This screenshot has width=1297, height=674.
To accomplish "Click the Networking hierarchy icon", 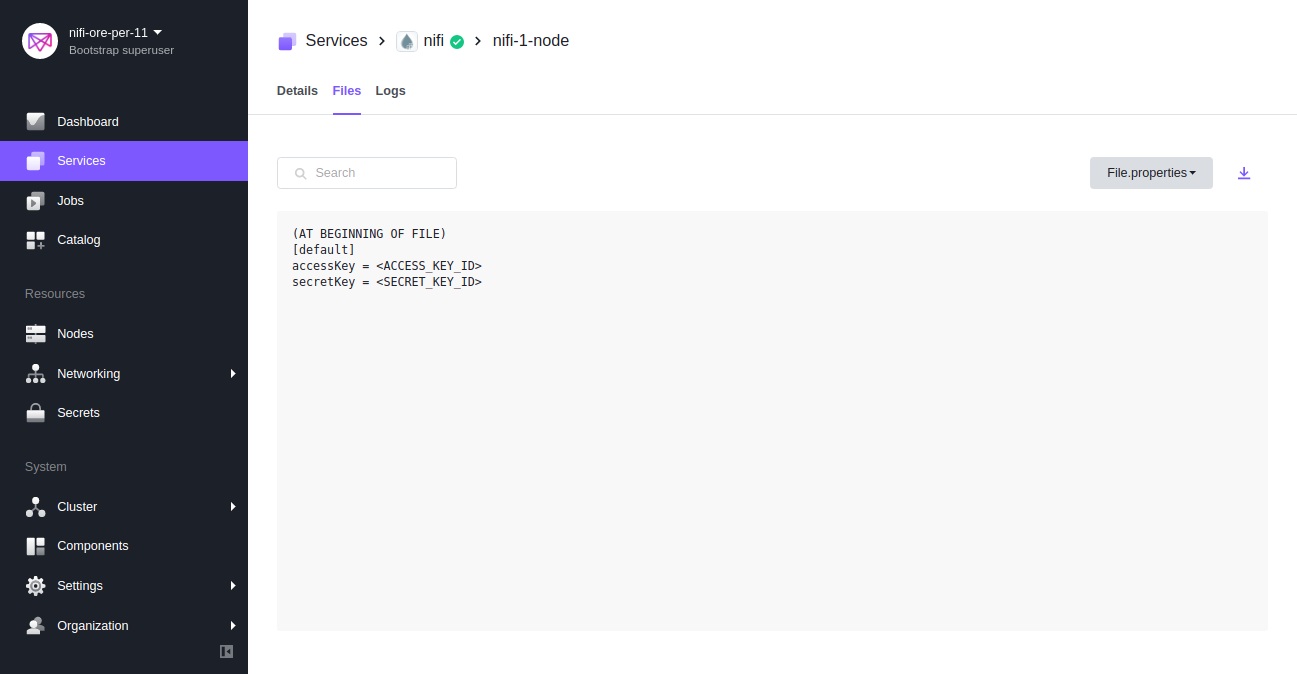I will (36, 374).
